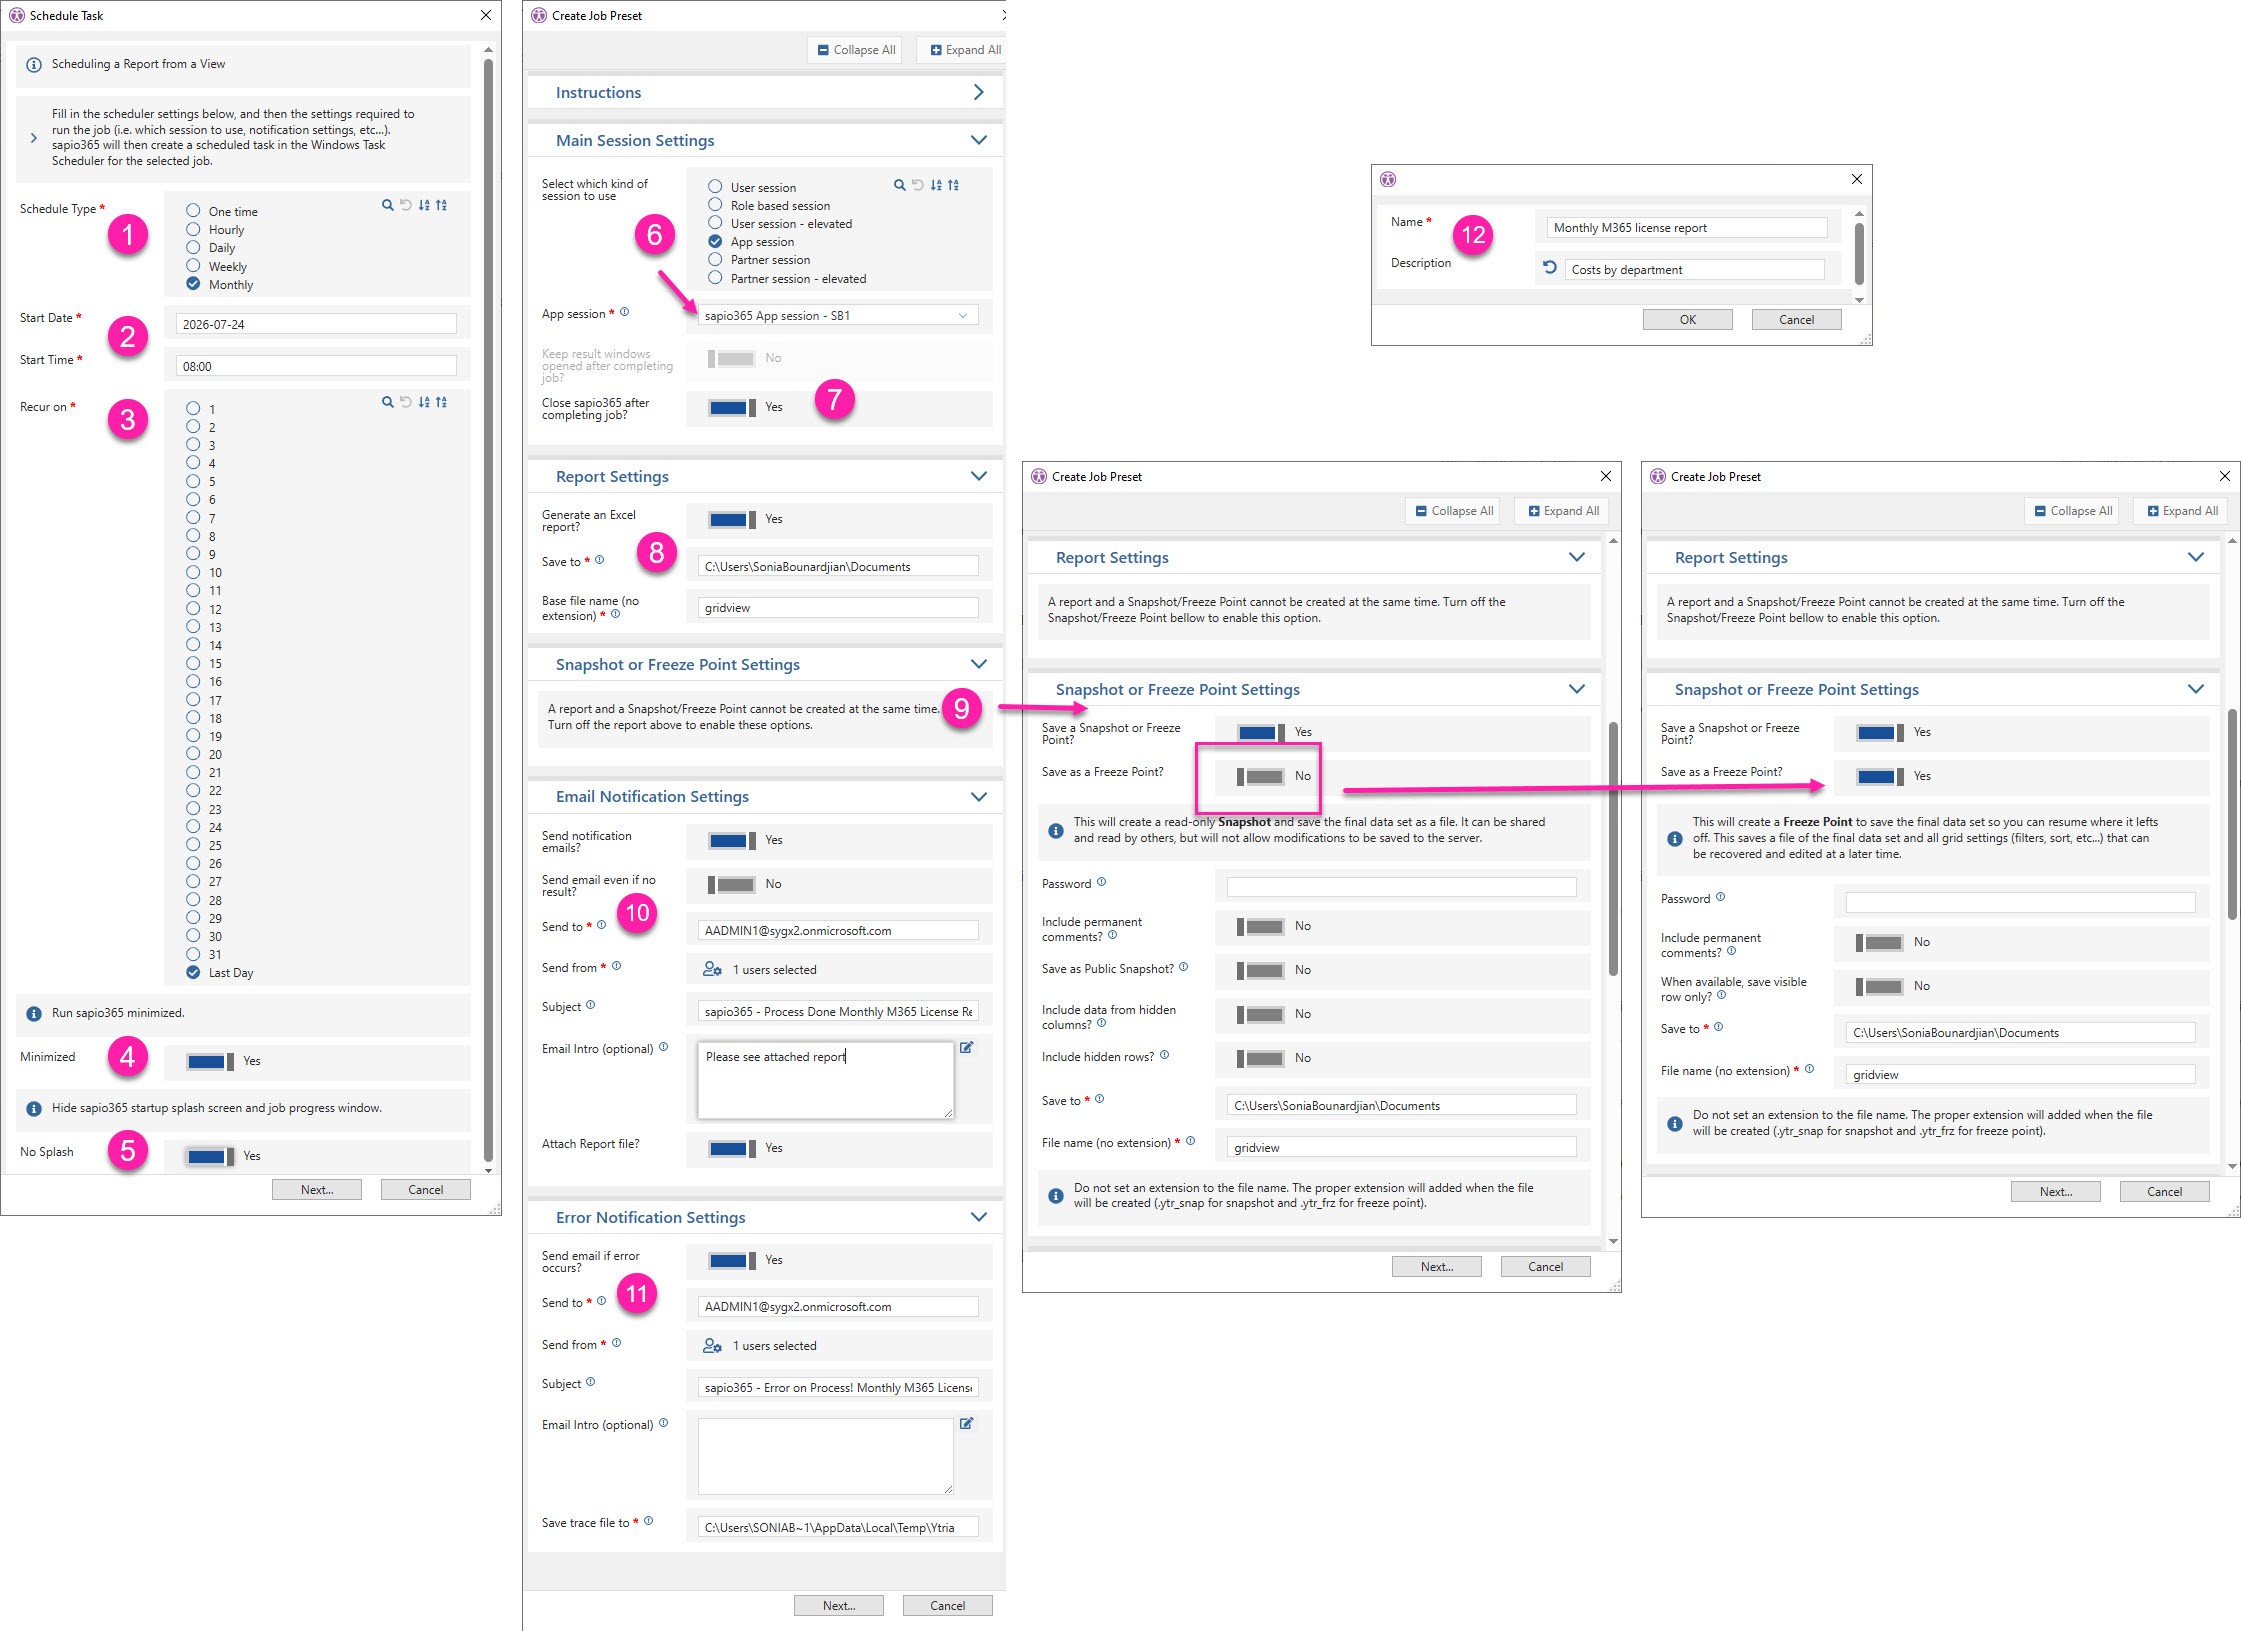Toggle Close sapio365 after completing job switch
2241x1631 pixels.
click(732, 407)
